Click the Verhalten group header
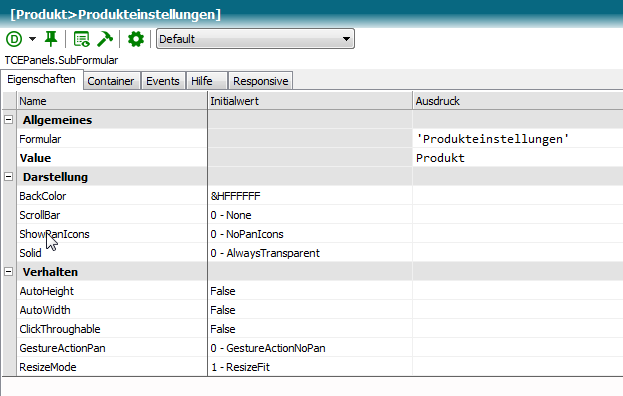Viewport: 623px width, 396px height. 50,272
